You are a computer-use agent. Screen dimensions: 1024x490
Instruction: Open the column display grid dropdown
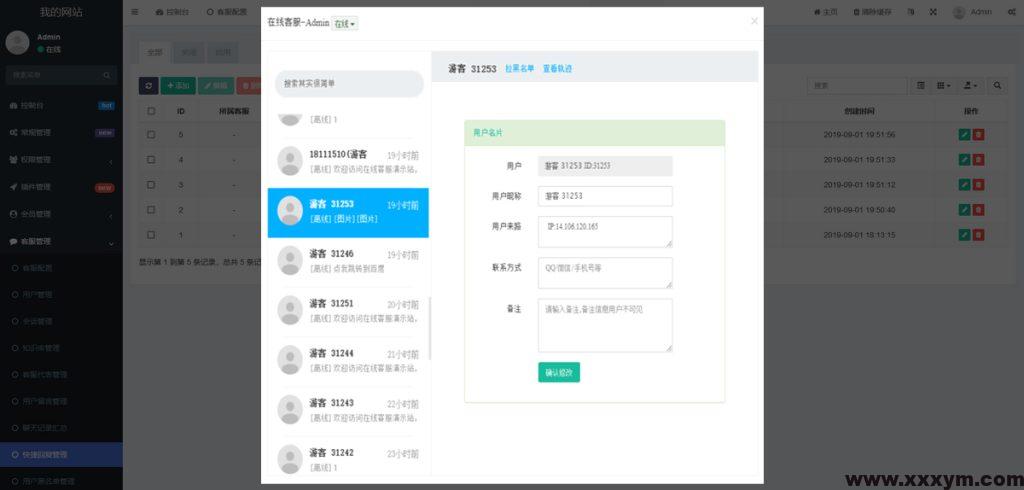tap(944, 87)
